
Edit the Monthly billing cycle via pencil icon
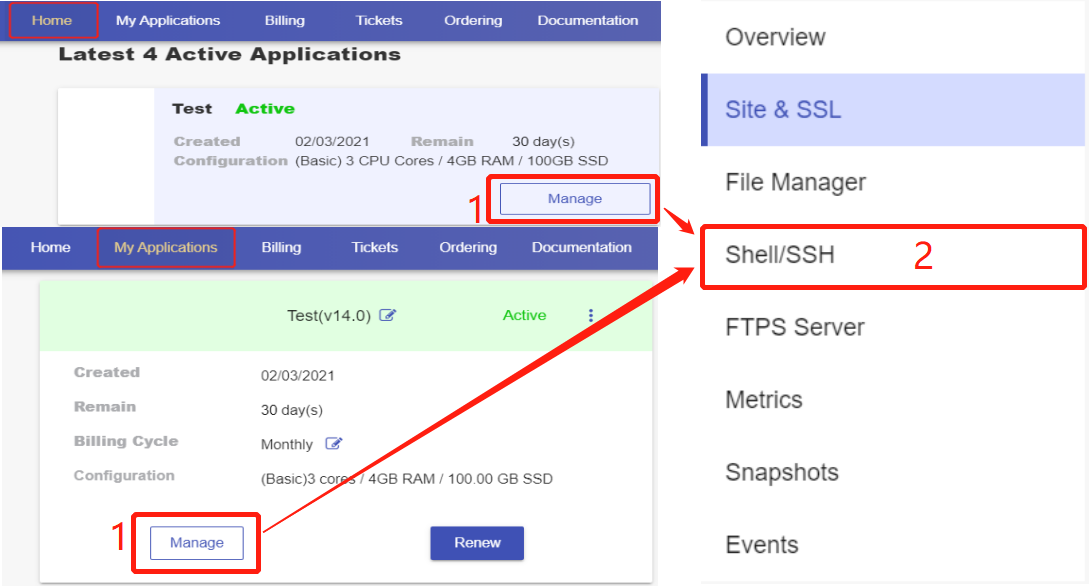pos(336,444)
